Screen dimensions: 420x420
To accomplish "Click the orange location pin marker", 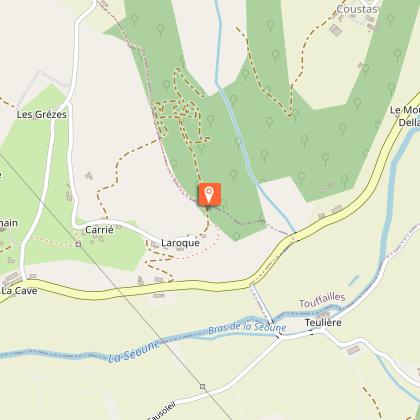I will 209,194.
